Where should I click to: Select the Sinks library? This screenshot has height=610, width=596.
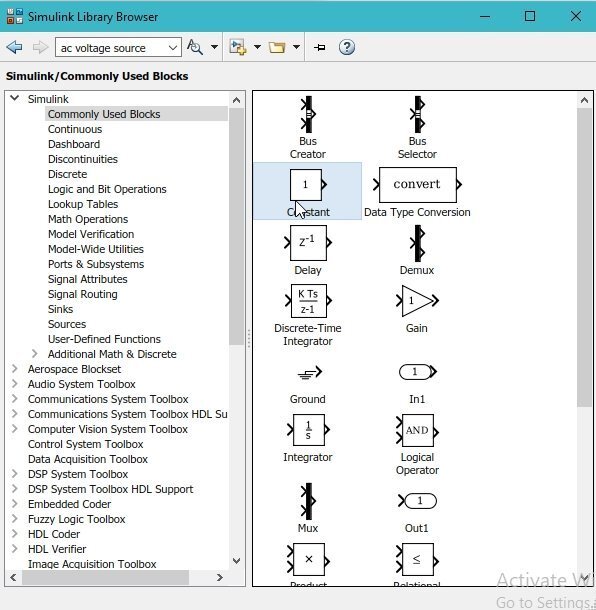[60, 309]
